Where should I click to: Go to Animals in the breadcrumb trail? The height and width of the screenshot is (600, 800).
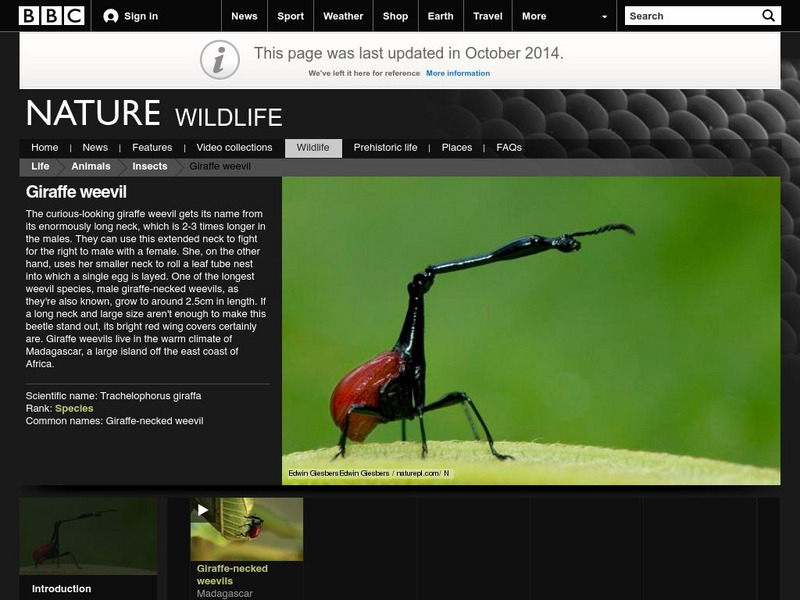coord(92,167)
